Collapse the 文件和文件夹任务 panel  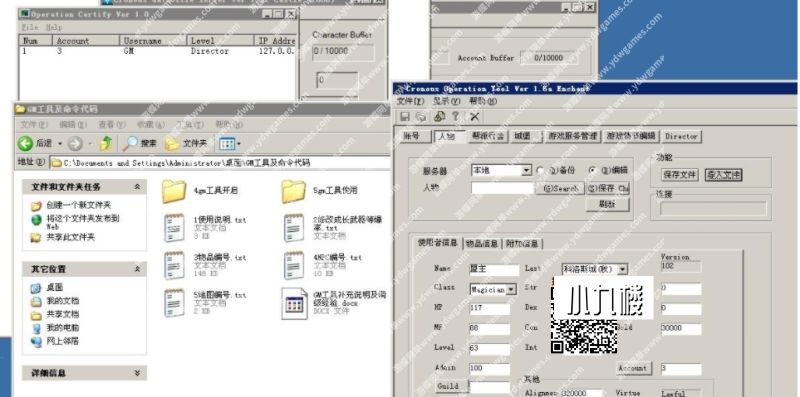pyautogui.click(x=137, y=187)
